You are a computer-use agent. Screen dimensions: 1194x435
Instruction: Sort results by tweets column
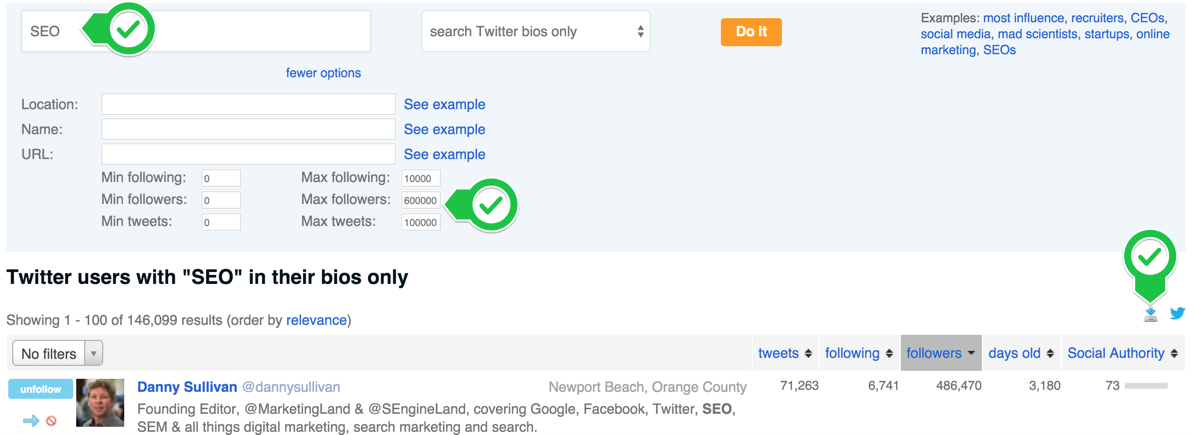pyautogui.click(x=785, y=353)
